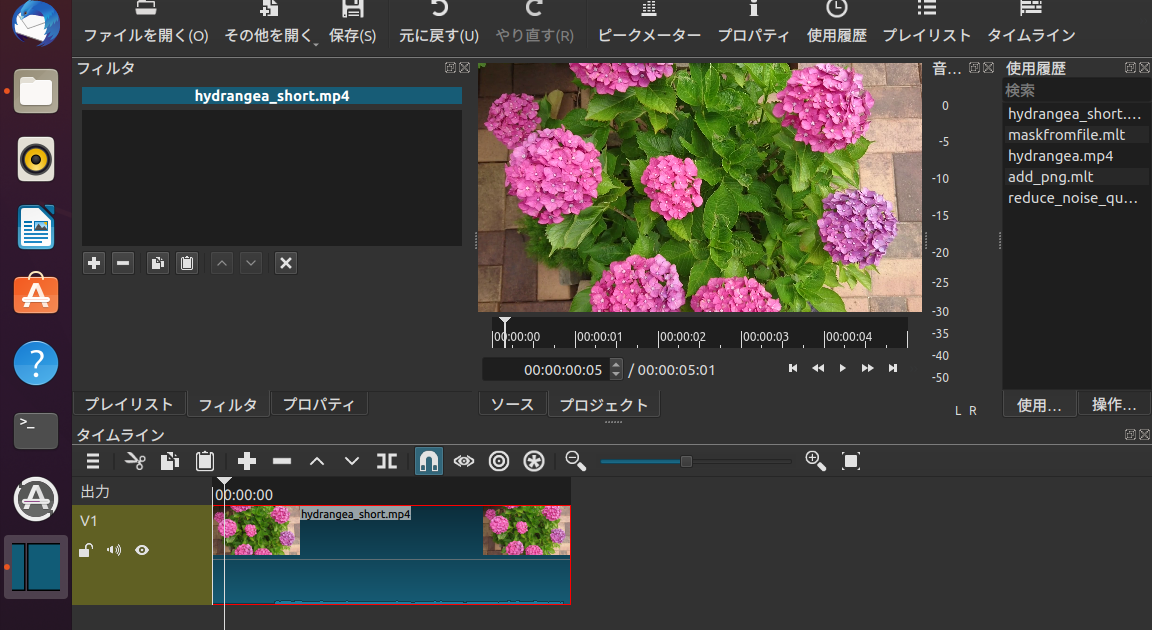Click the timeline zoom slider
This screenshot has width=1152, height=630.
(686, 461)
